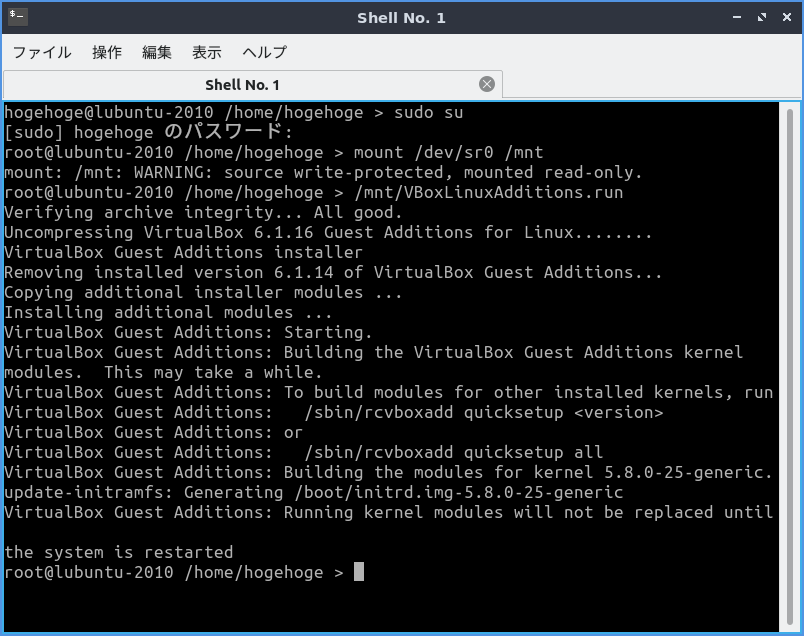This screenshot has height=636, width=804.
Task: Click '/sbin/rcvboxadd quicksetup <version>' text
Action: click(484, 412)
